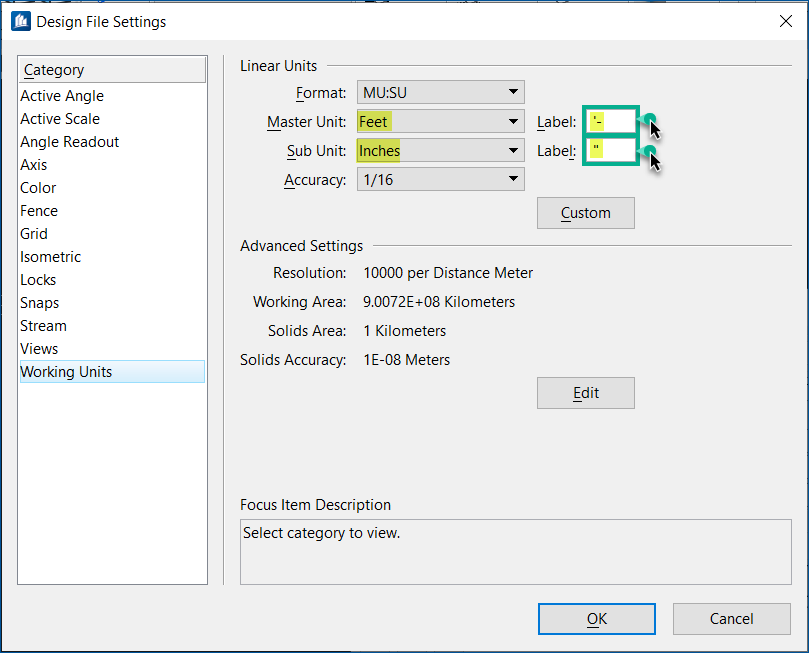The width and height of the screenshot is (809, 653).
Task: Click the Category list header
Action: [x=112, y=70]
